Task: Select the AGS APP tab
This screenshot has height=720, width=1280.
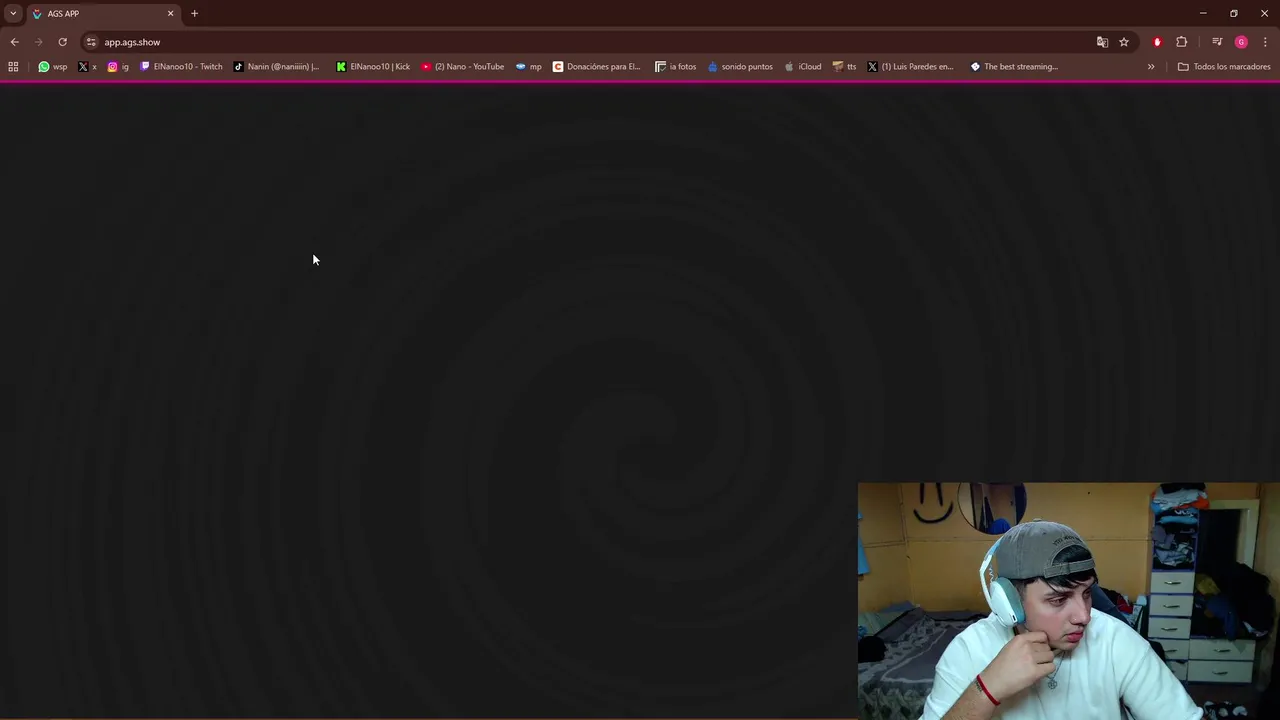Action: coord(103,14)
